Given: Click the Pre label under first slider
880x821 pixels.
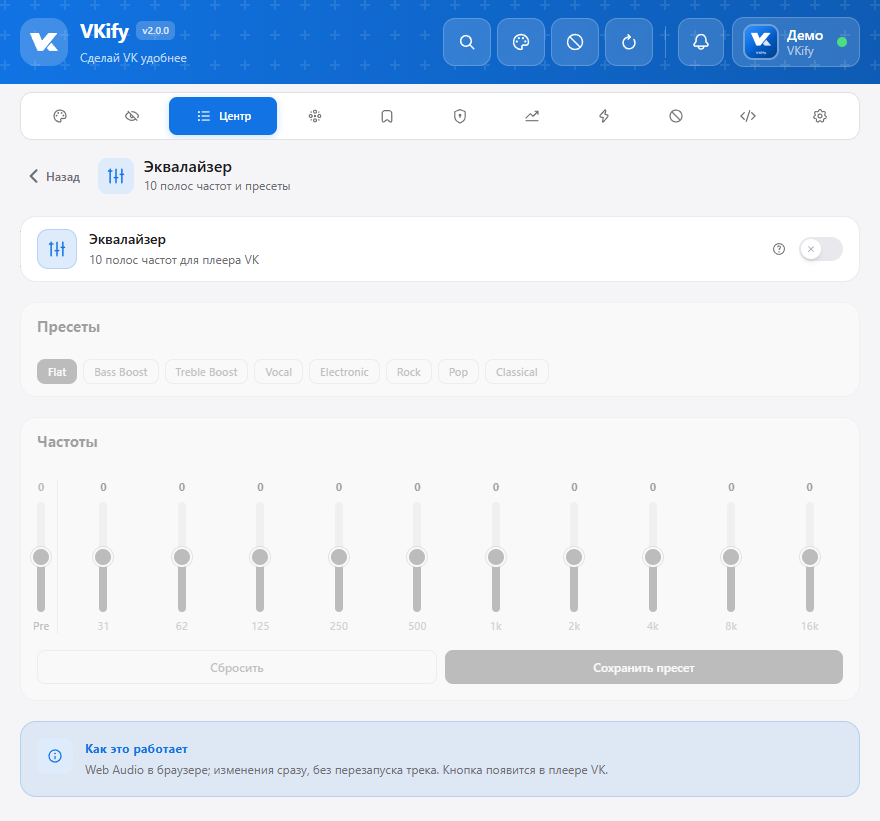Looking at the screenshot, I should [x=41, y=626].
